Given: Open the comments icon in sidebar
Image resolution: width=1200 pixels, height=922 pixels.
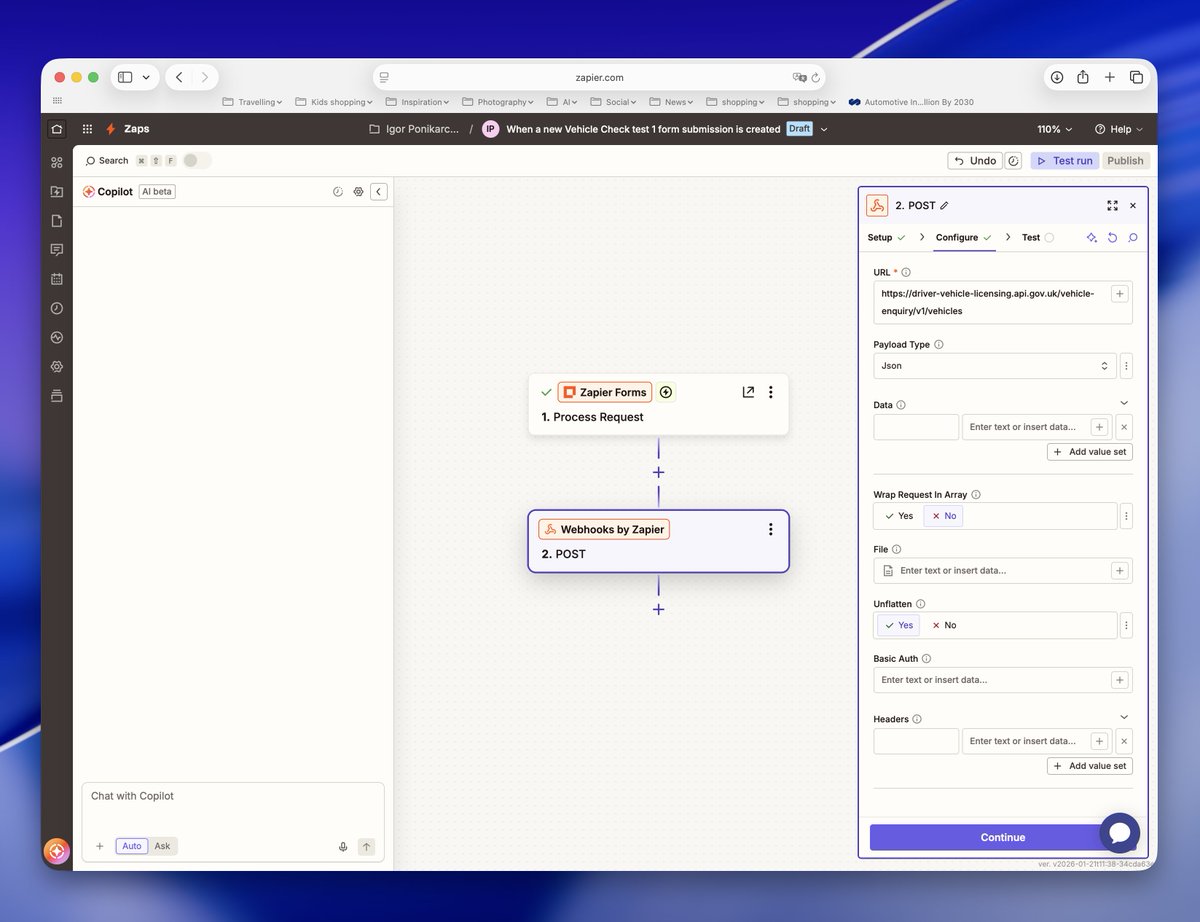Looking at the screenshot, I should (57, 250).
